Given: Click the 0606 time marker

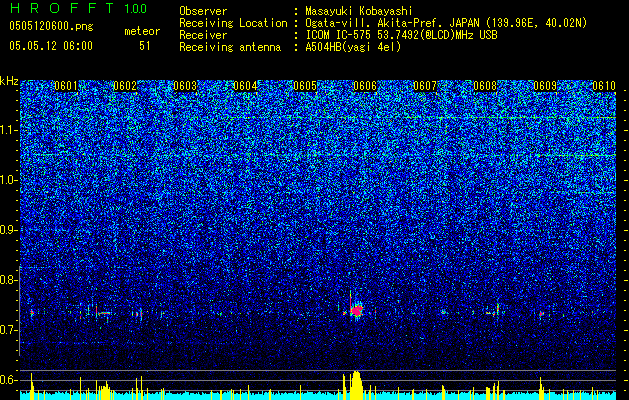Looking at the screenshot, I should tap(365, 86).
